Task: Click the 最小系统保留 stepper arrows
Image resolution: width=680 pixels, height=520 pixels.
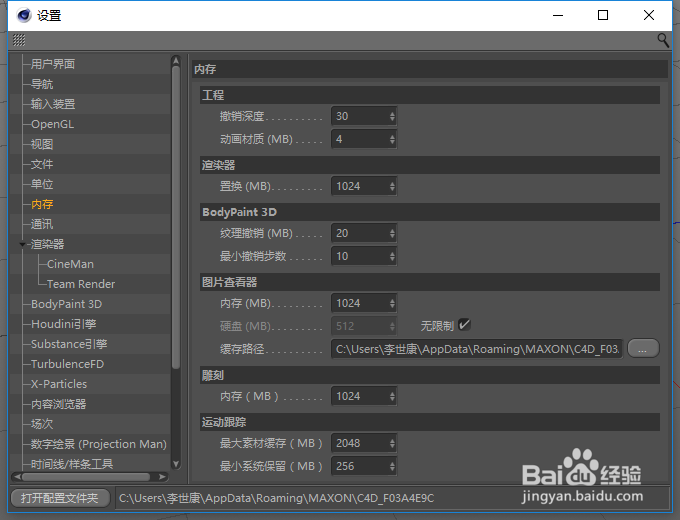Action: click(392, 466)
